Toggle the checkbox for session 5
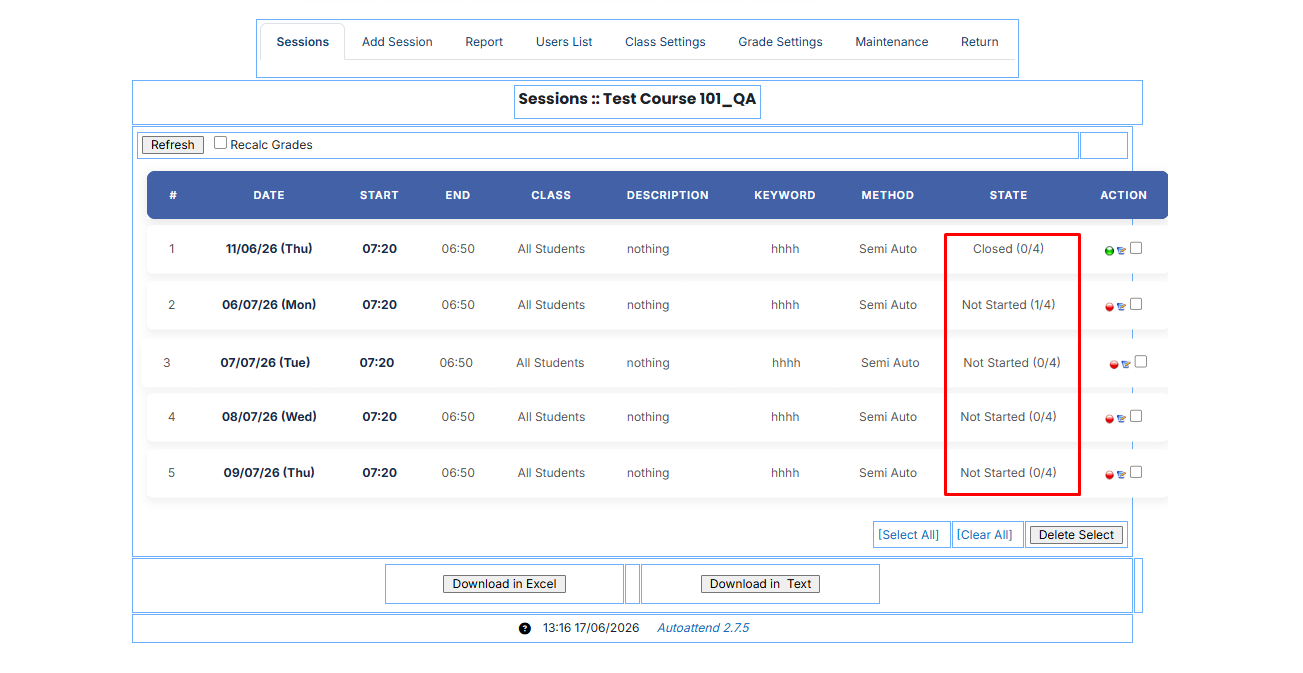The width and height of the screenshot is (1303, 673). [x=1136, y=472]
